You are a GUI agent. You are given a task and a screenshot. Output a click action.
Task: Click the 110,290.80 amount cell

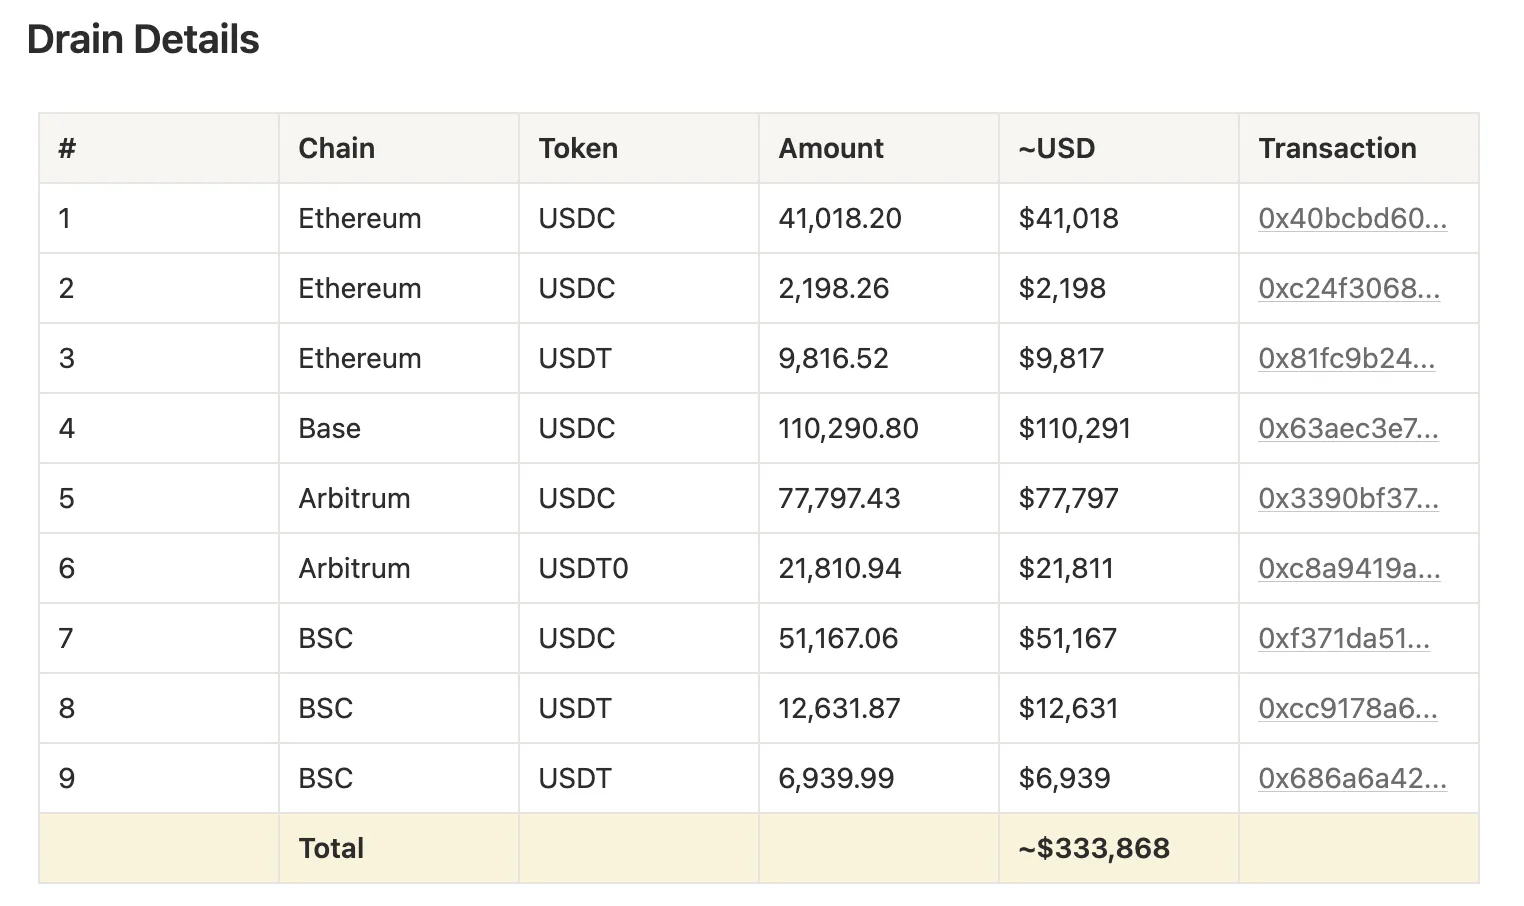tap(848, 428)
